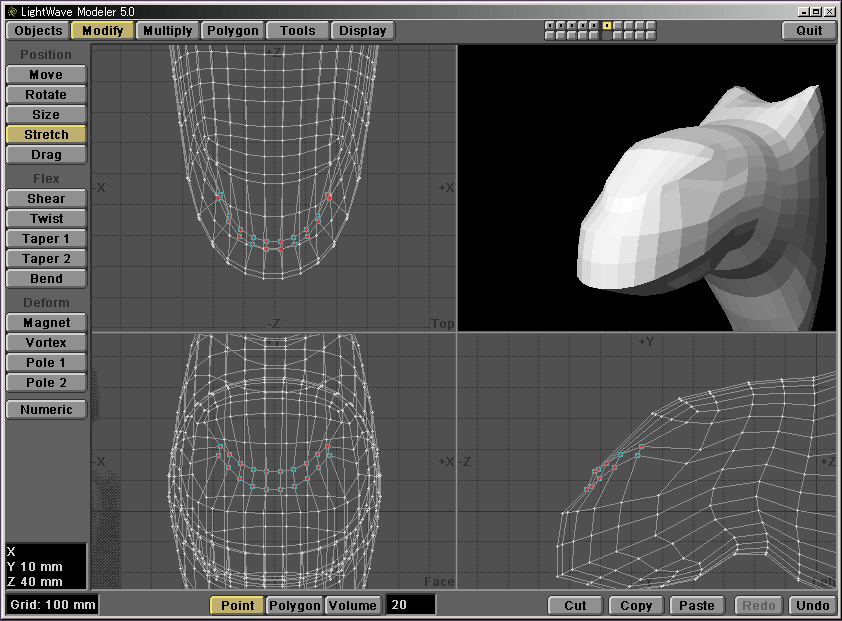The width and height of the screenshot is (842, 621).
Task: Pick the Bend tool
Action: 46,279
